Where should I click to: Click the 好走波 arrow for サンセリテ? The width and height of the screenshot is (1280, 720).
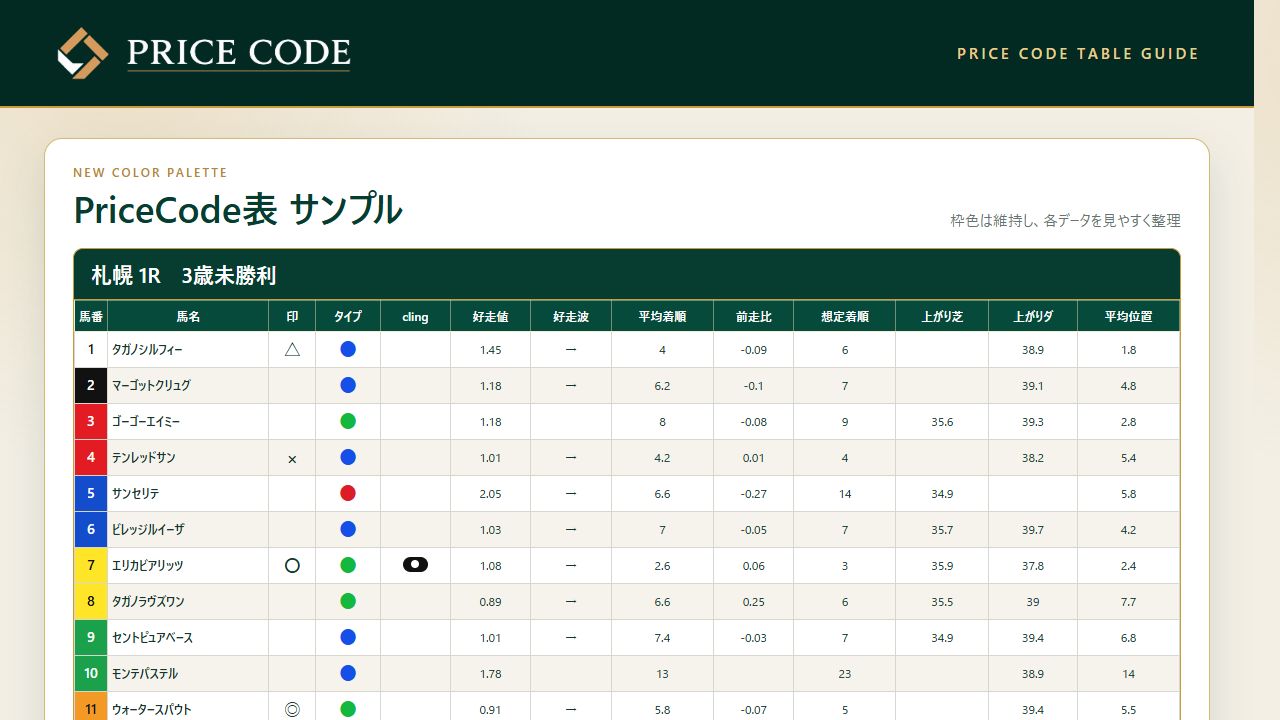point(571,493)
